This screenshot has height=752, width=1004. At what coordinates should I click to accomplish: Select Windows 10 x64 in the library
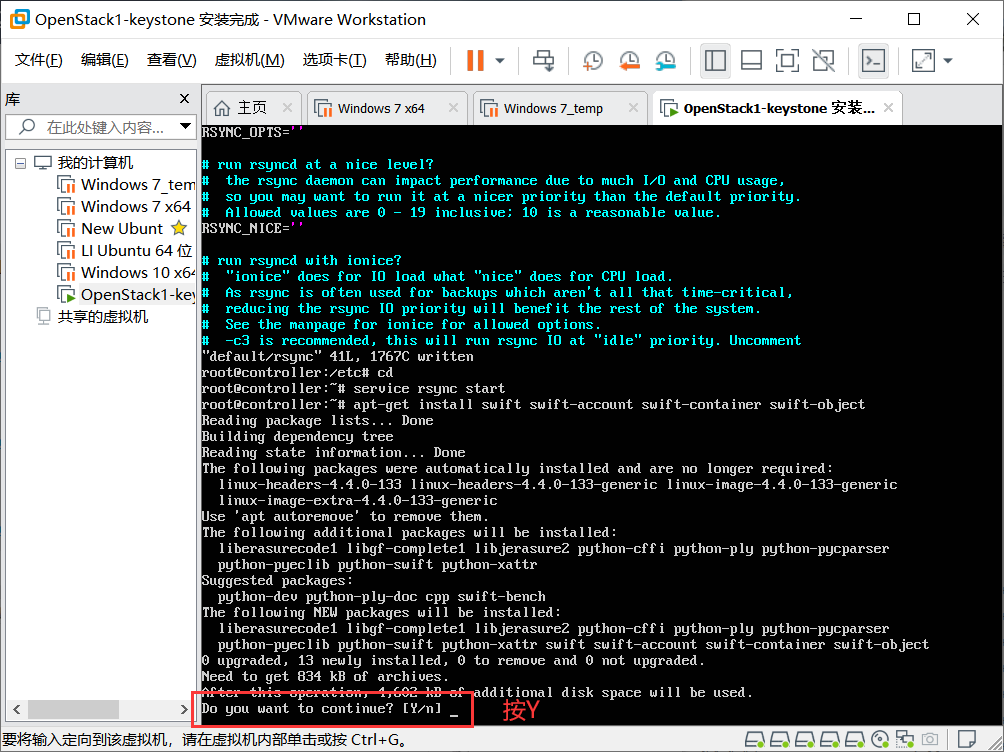(138, 272)
